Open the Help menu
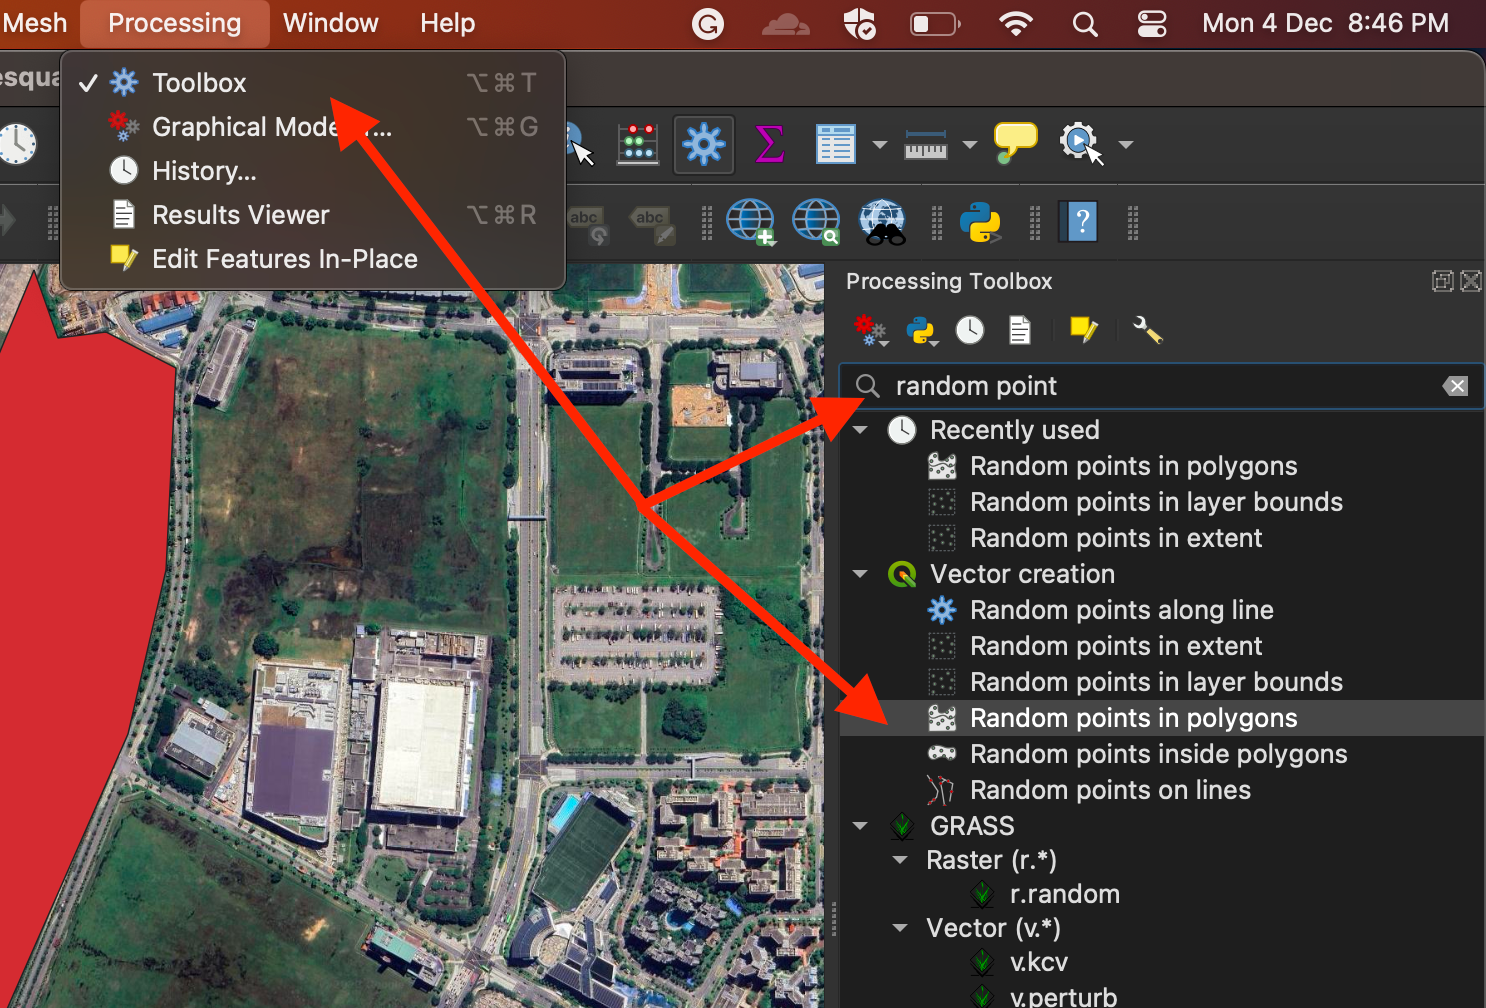Screen dimensions: 1486x1008 448,23
